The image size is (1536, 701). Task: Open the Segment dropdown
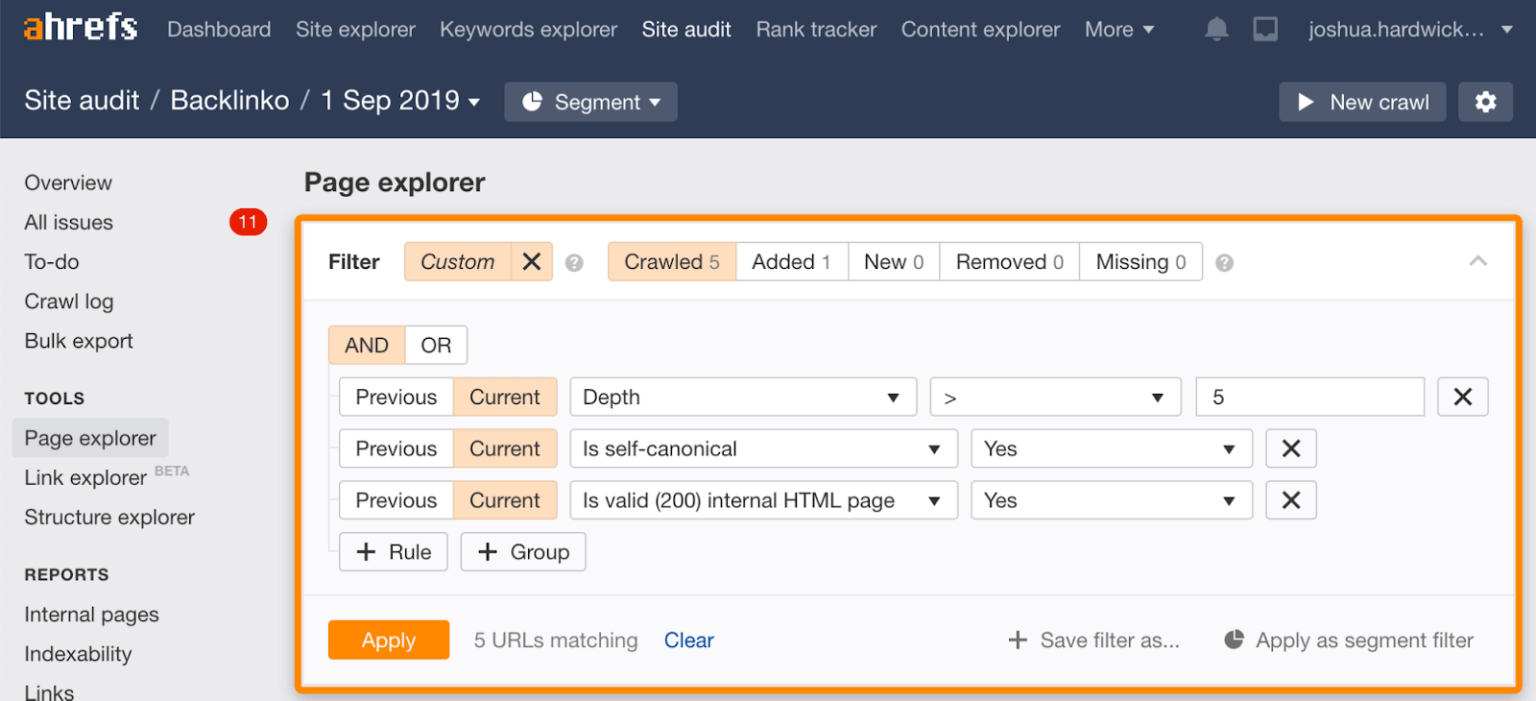(x=590, y=101)
